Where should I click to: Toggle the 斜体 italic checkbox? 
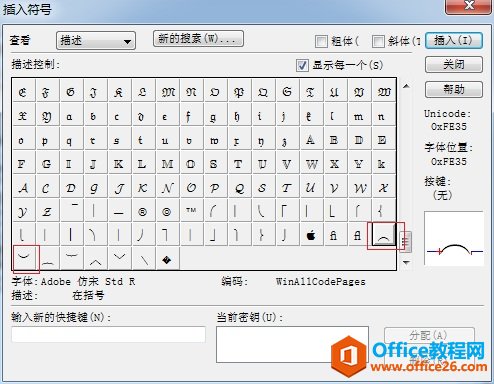[x=378, y=42]
